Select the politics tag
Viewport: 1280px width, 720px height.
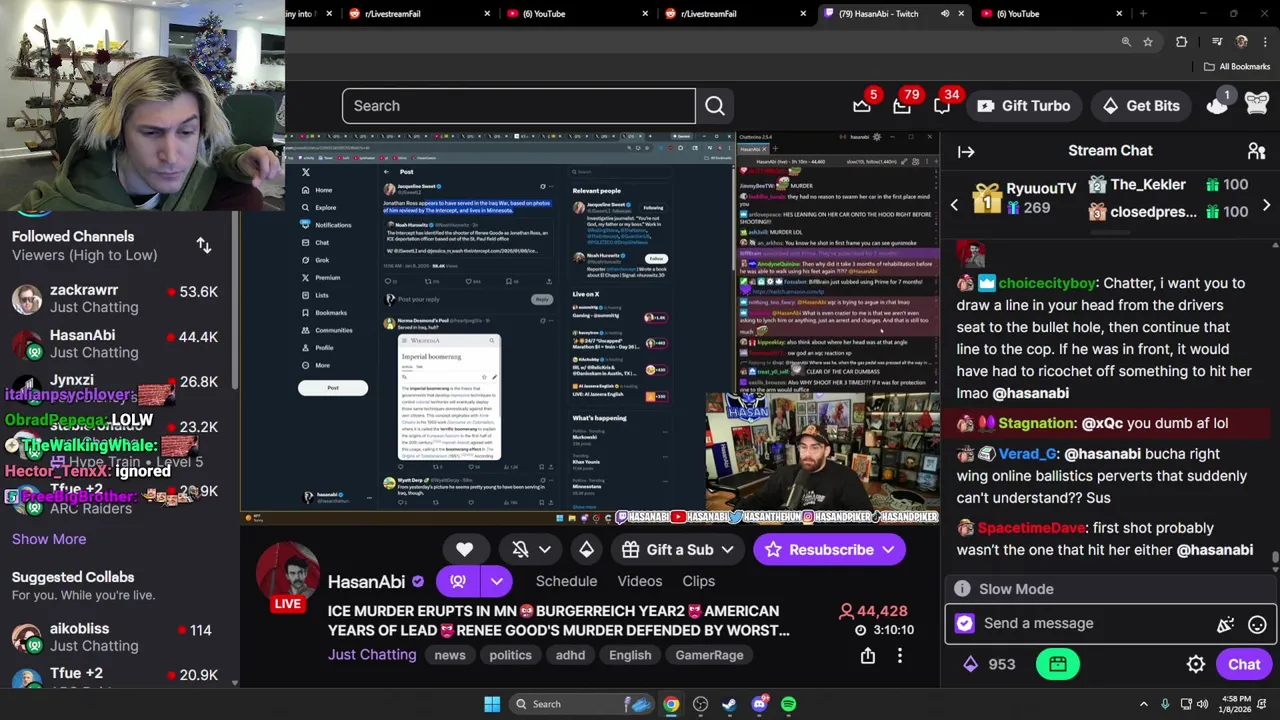coord(510,655)
